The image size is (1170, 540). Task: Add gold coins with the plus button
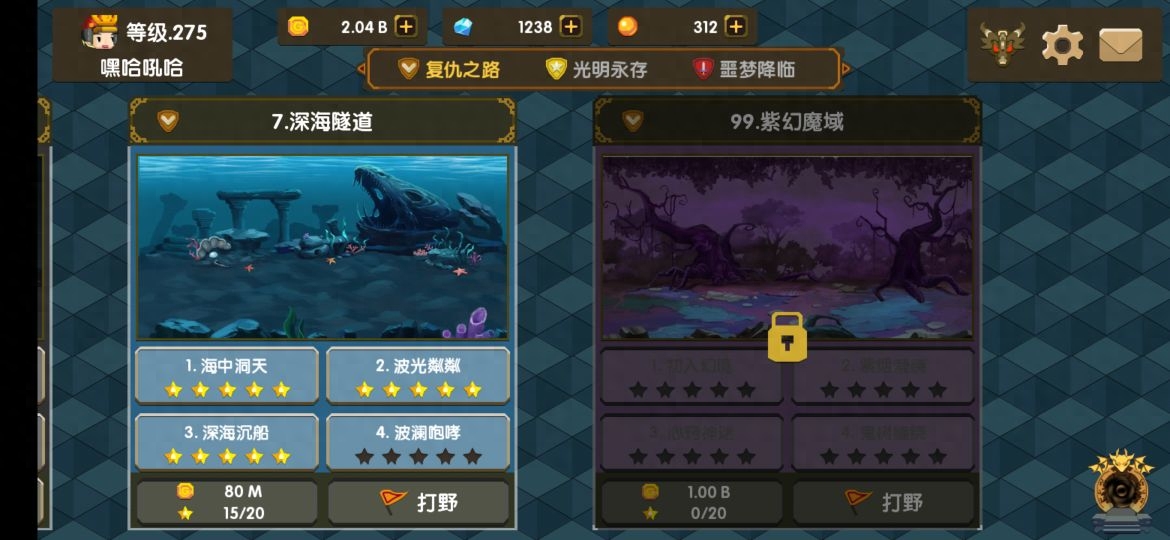point(405,27)
